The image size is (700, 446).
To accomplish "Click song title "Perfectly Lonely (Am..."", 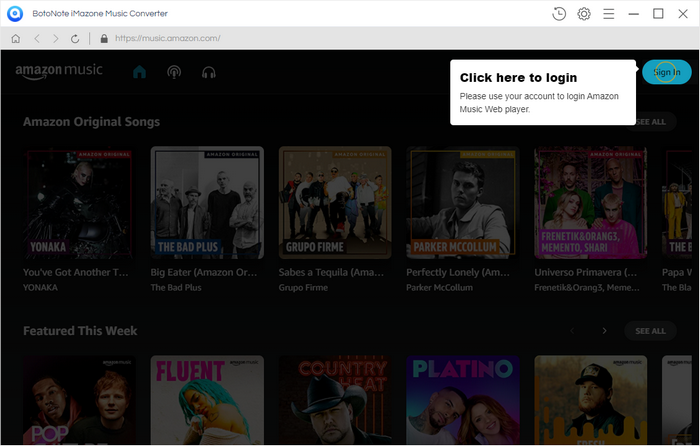I will [458, 272].
